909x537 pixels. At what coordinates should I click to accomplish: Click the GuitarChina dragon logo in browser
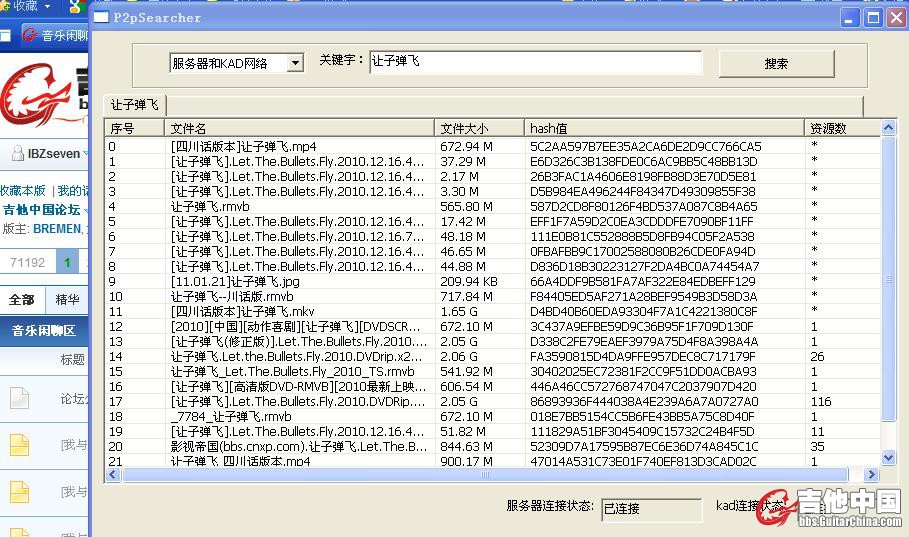34,93
